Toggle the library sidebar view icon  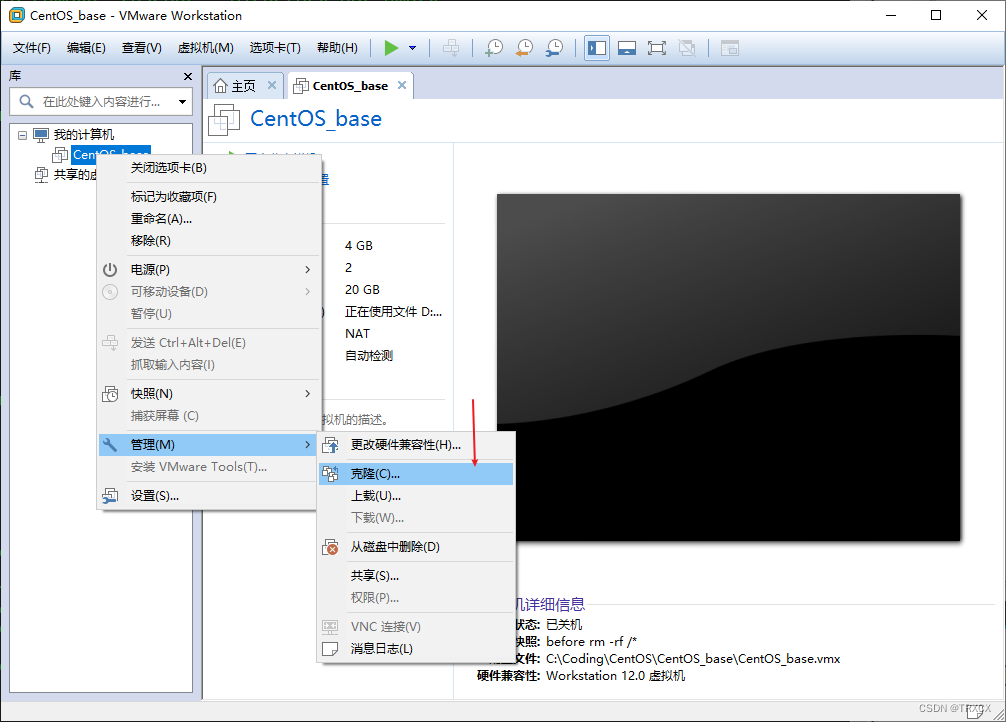point(597,47)
